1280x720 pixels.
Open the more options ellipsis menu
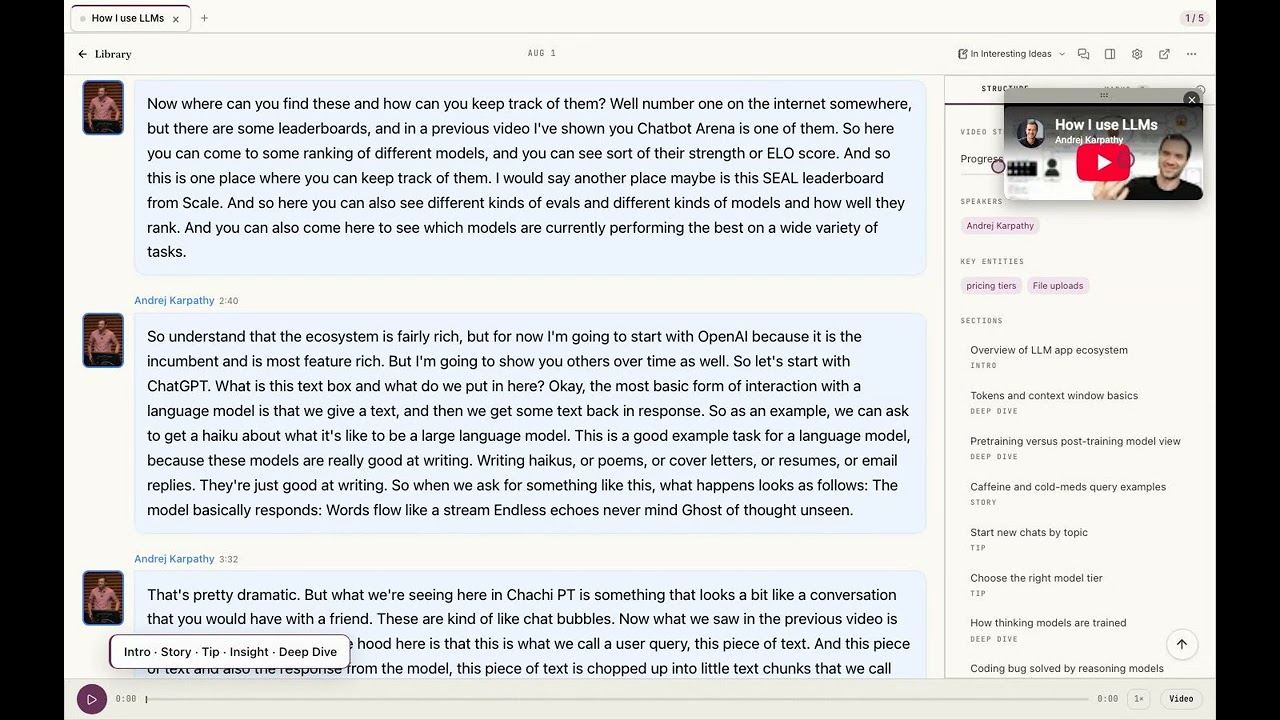[1191, 54]
